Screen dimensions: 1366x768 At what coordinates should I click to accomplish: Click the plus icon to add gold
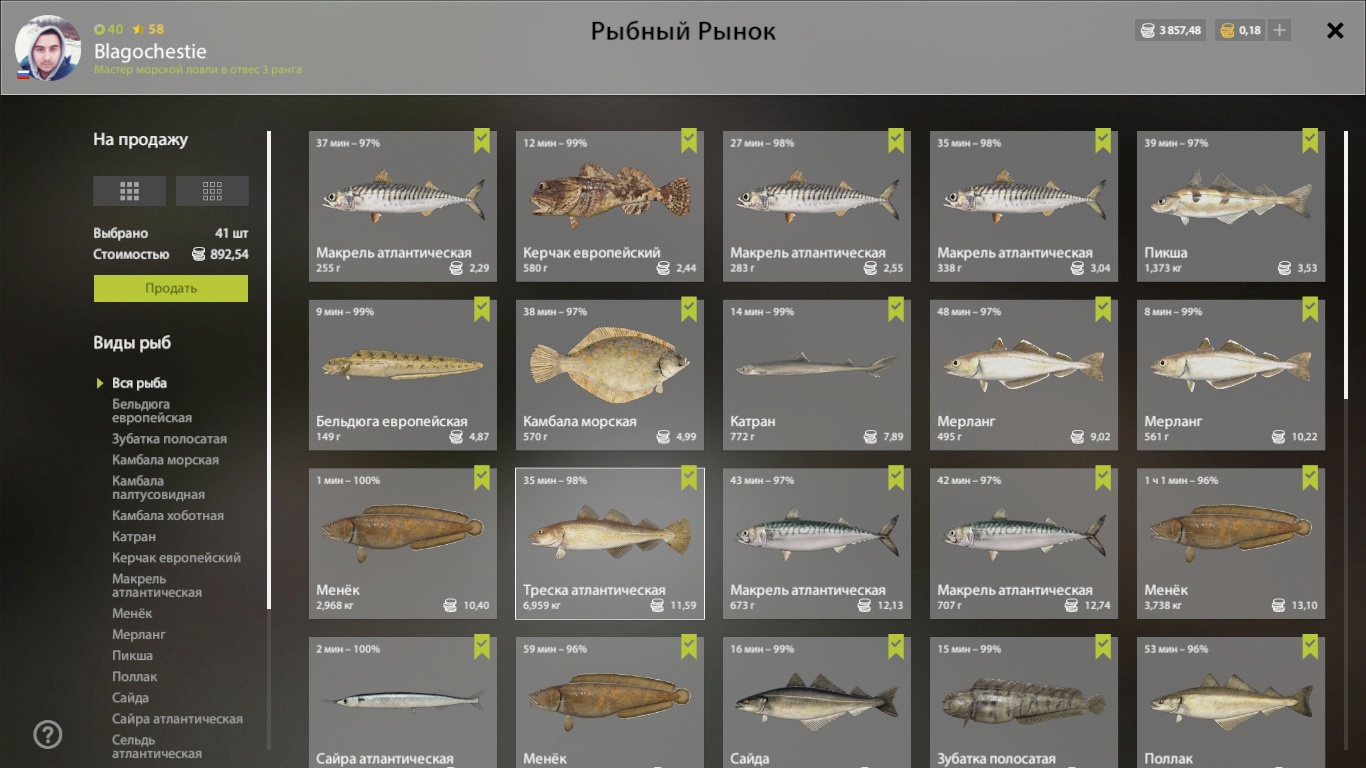[1279, 30]
